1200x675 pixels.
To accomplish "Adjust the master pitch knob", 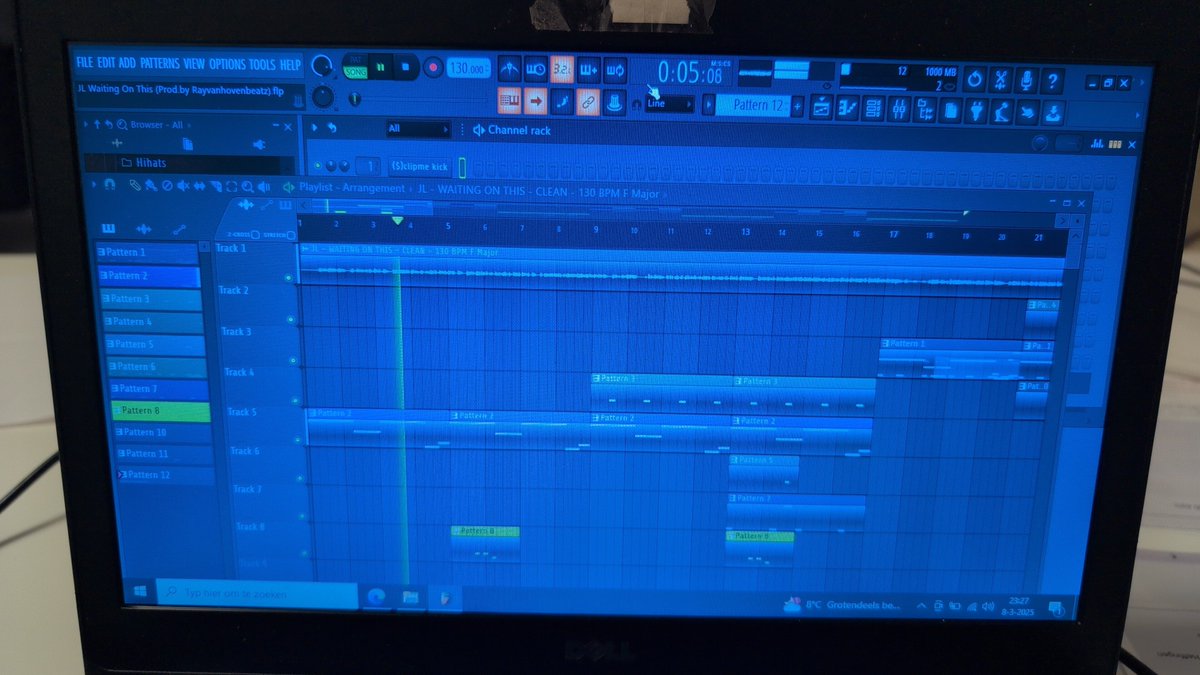I will pyautogui.click(x=322, y=96).
